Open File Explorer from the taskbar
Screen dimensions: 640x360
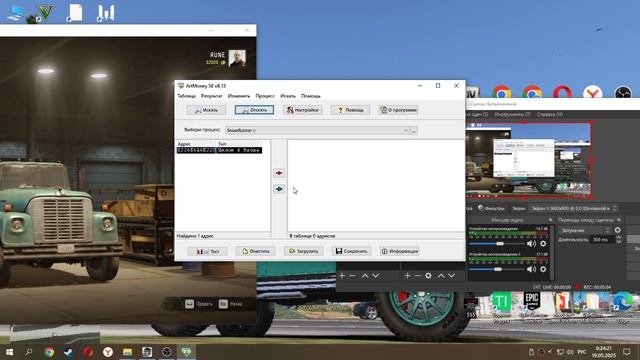click(x=127, y=351)
